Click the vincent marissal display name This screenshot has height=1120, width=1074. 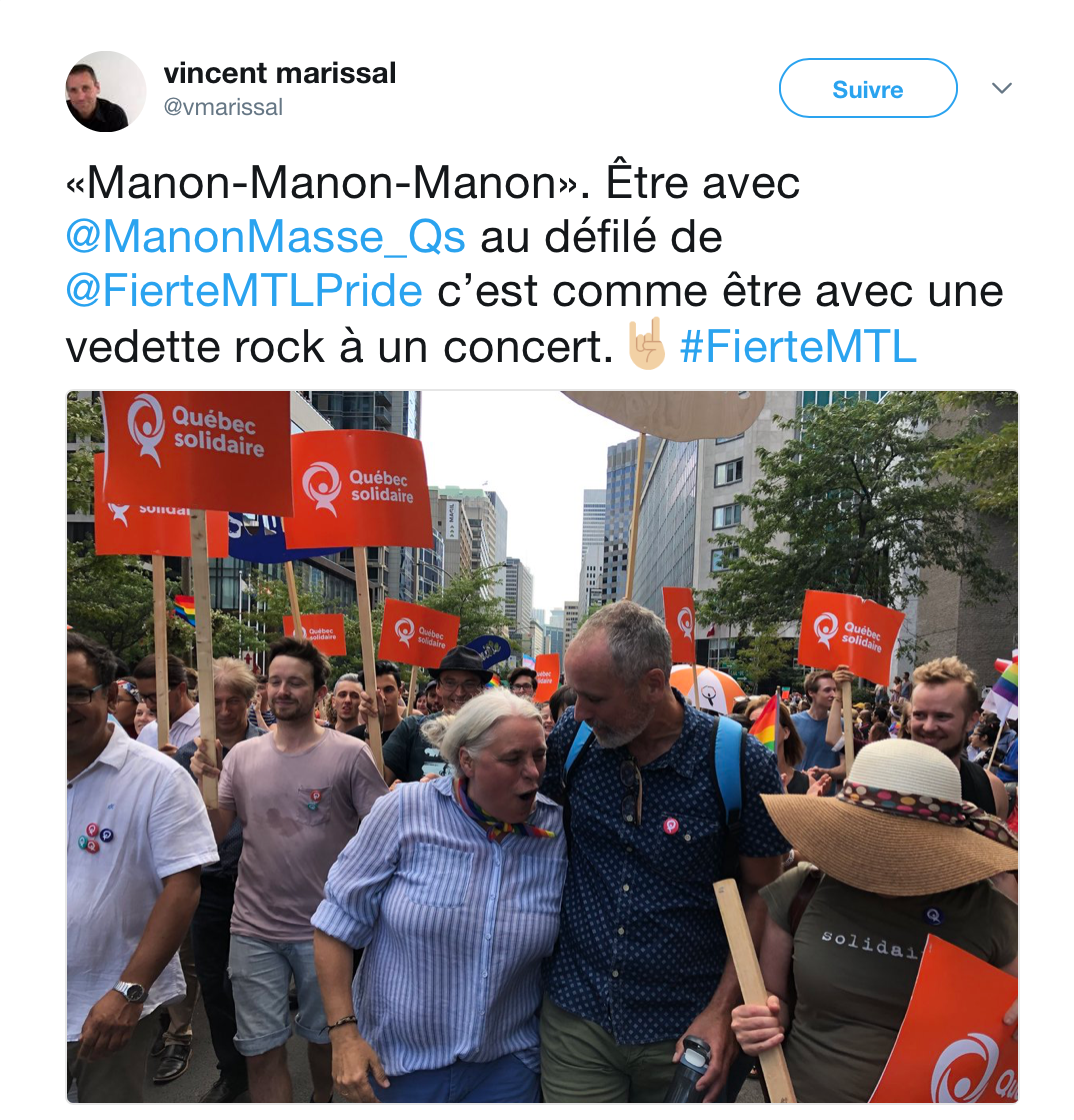279,73
